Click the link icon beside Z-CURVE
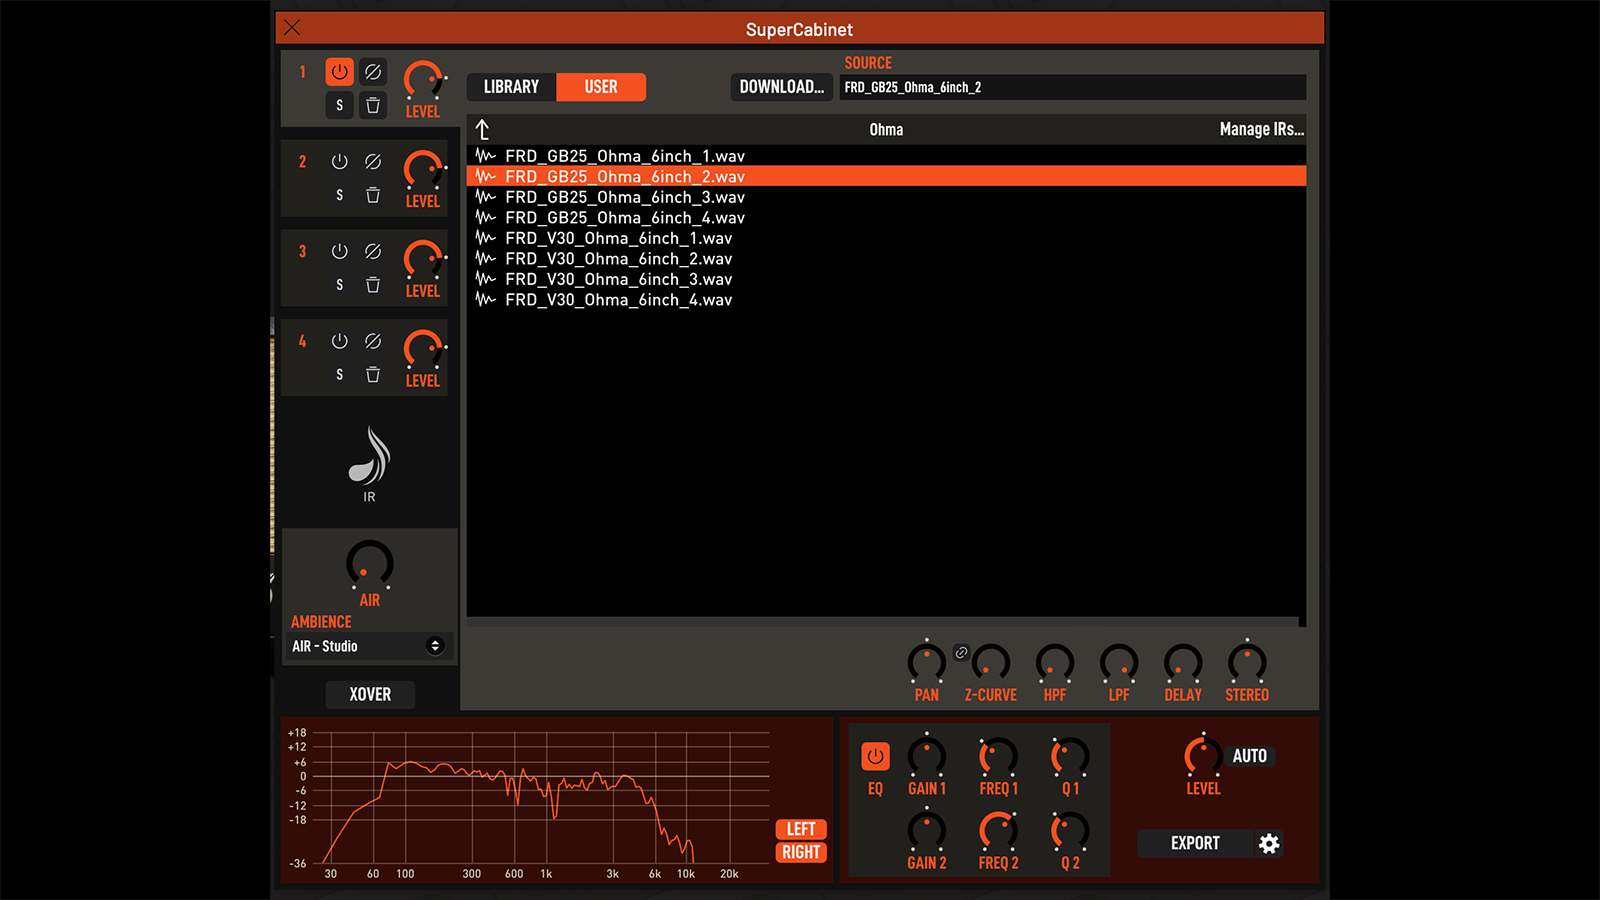 point(961,652)
